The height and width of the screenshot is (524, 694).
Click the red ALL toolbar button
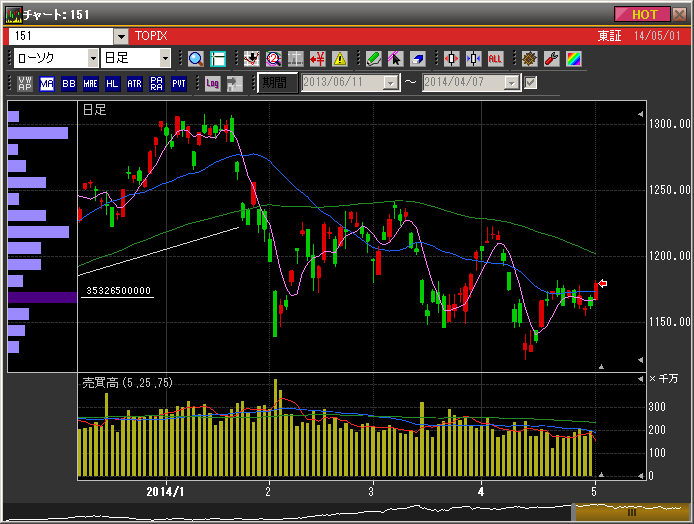(495, 58)
